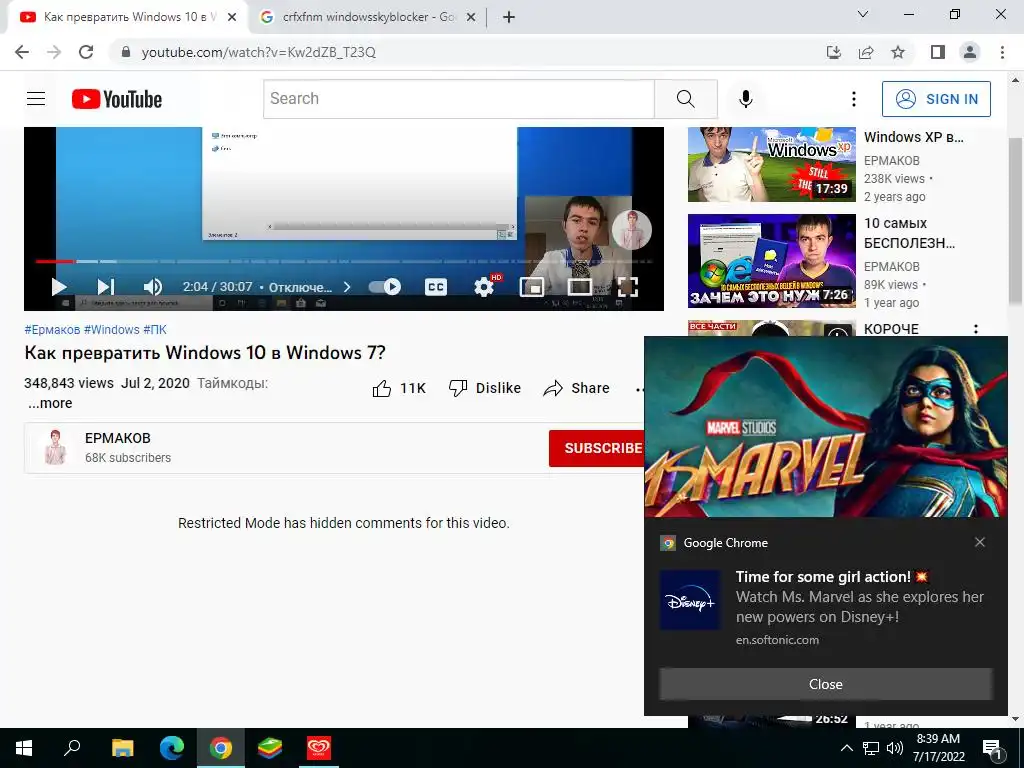Dismiss notification with X icon
This screenshot has width=1024, height=768.
pos(980,542)
